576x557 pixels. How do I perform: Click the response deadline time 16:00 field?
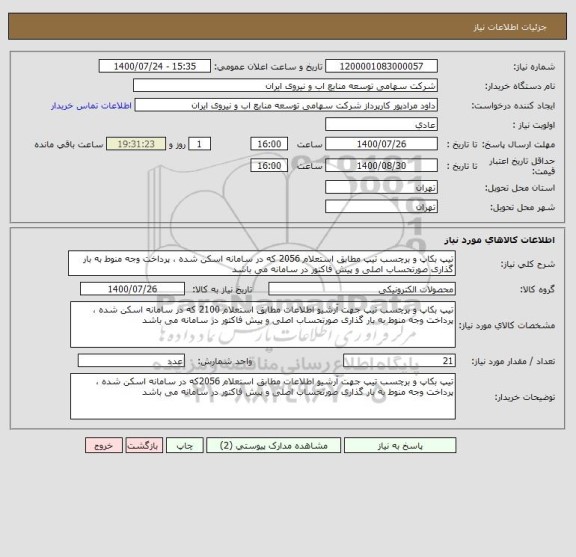[x=269, y=144]
